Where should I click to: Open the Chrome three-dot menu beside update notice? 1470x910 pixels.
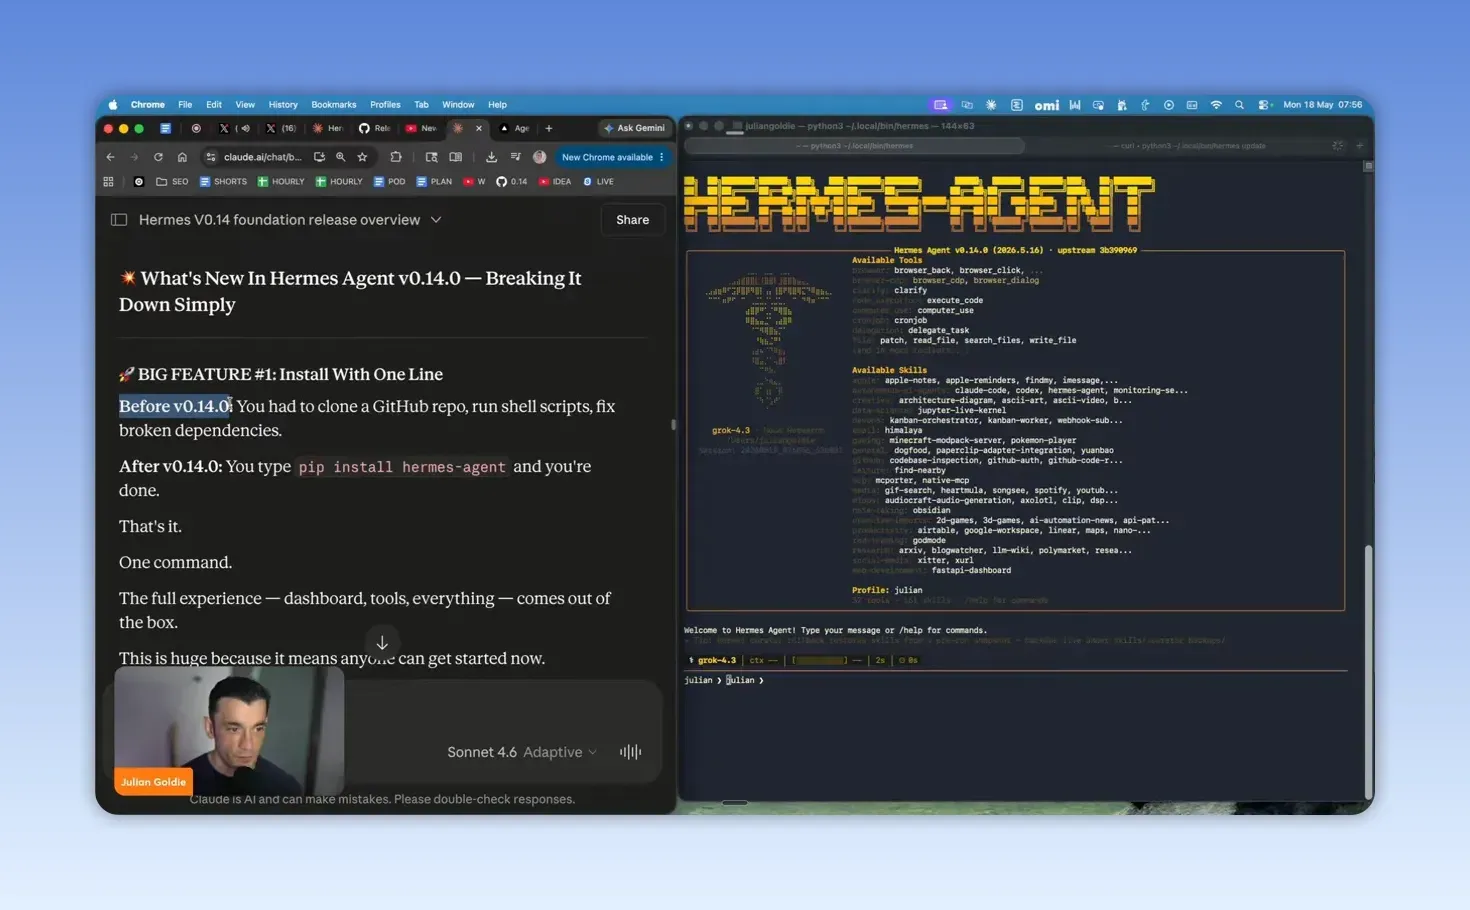(662, 157)
